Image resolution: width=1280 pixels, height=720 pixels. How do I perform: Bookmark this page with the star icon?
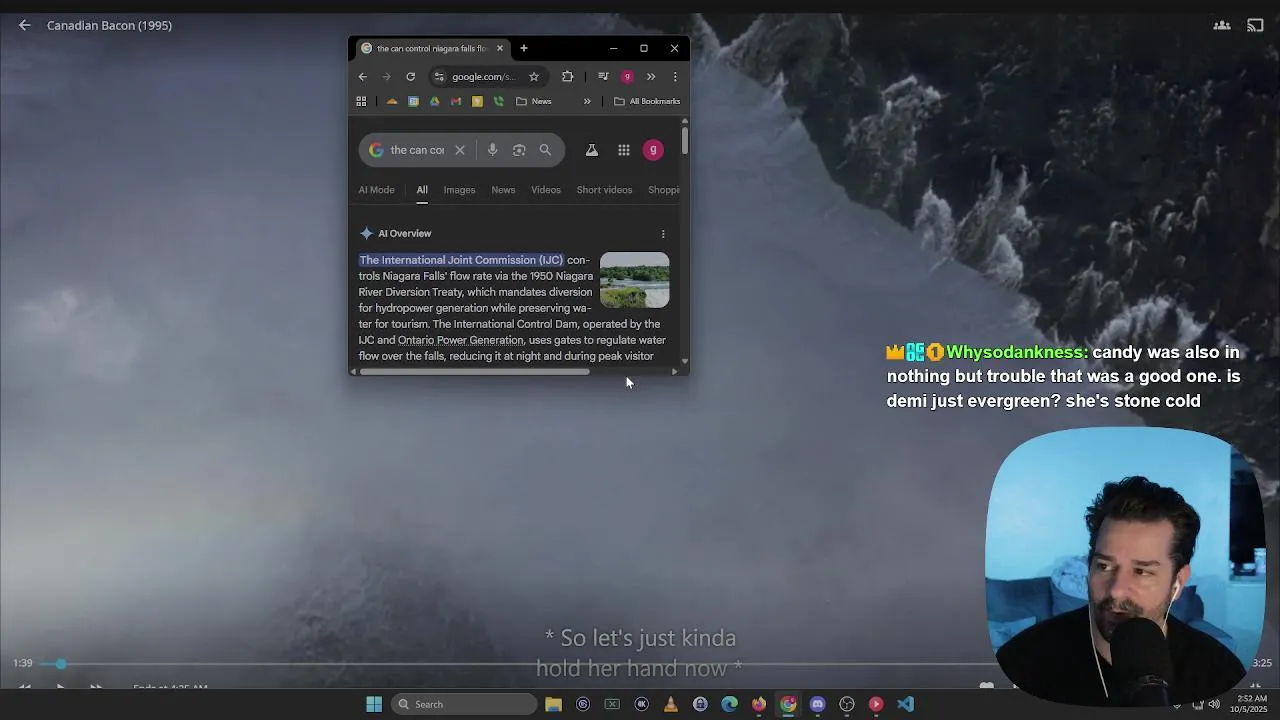click(x=534, y=77)
